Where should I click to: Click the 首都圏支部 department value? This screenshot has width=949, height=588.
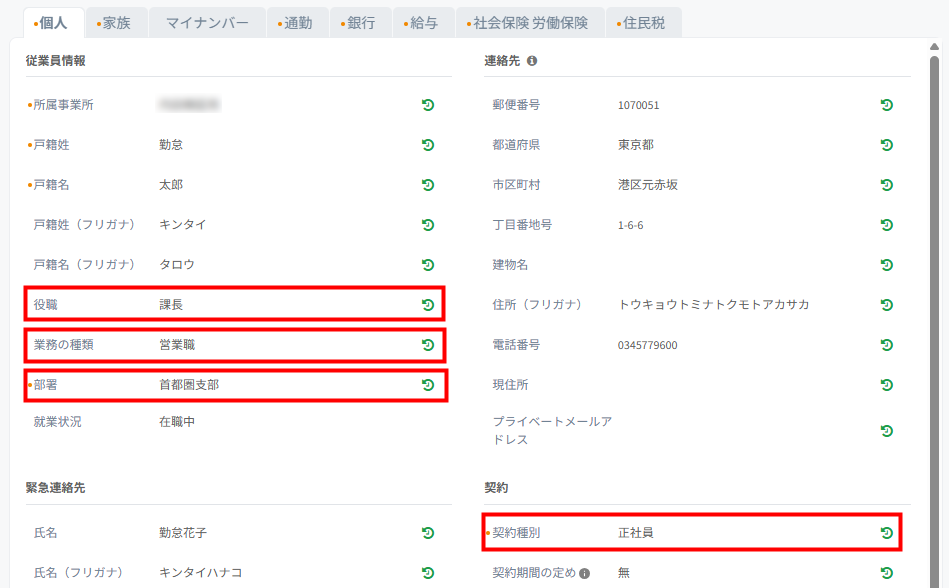coord(189,385)
